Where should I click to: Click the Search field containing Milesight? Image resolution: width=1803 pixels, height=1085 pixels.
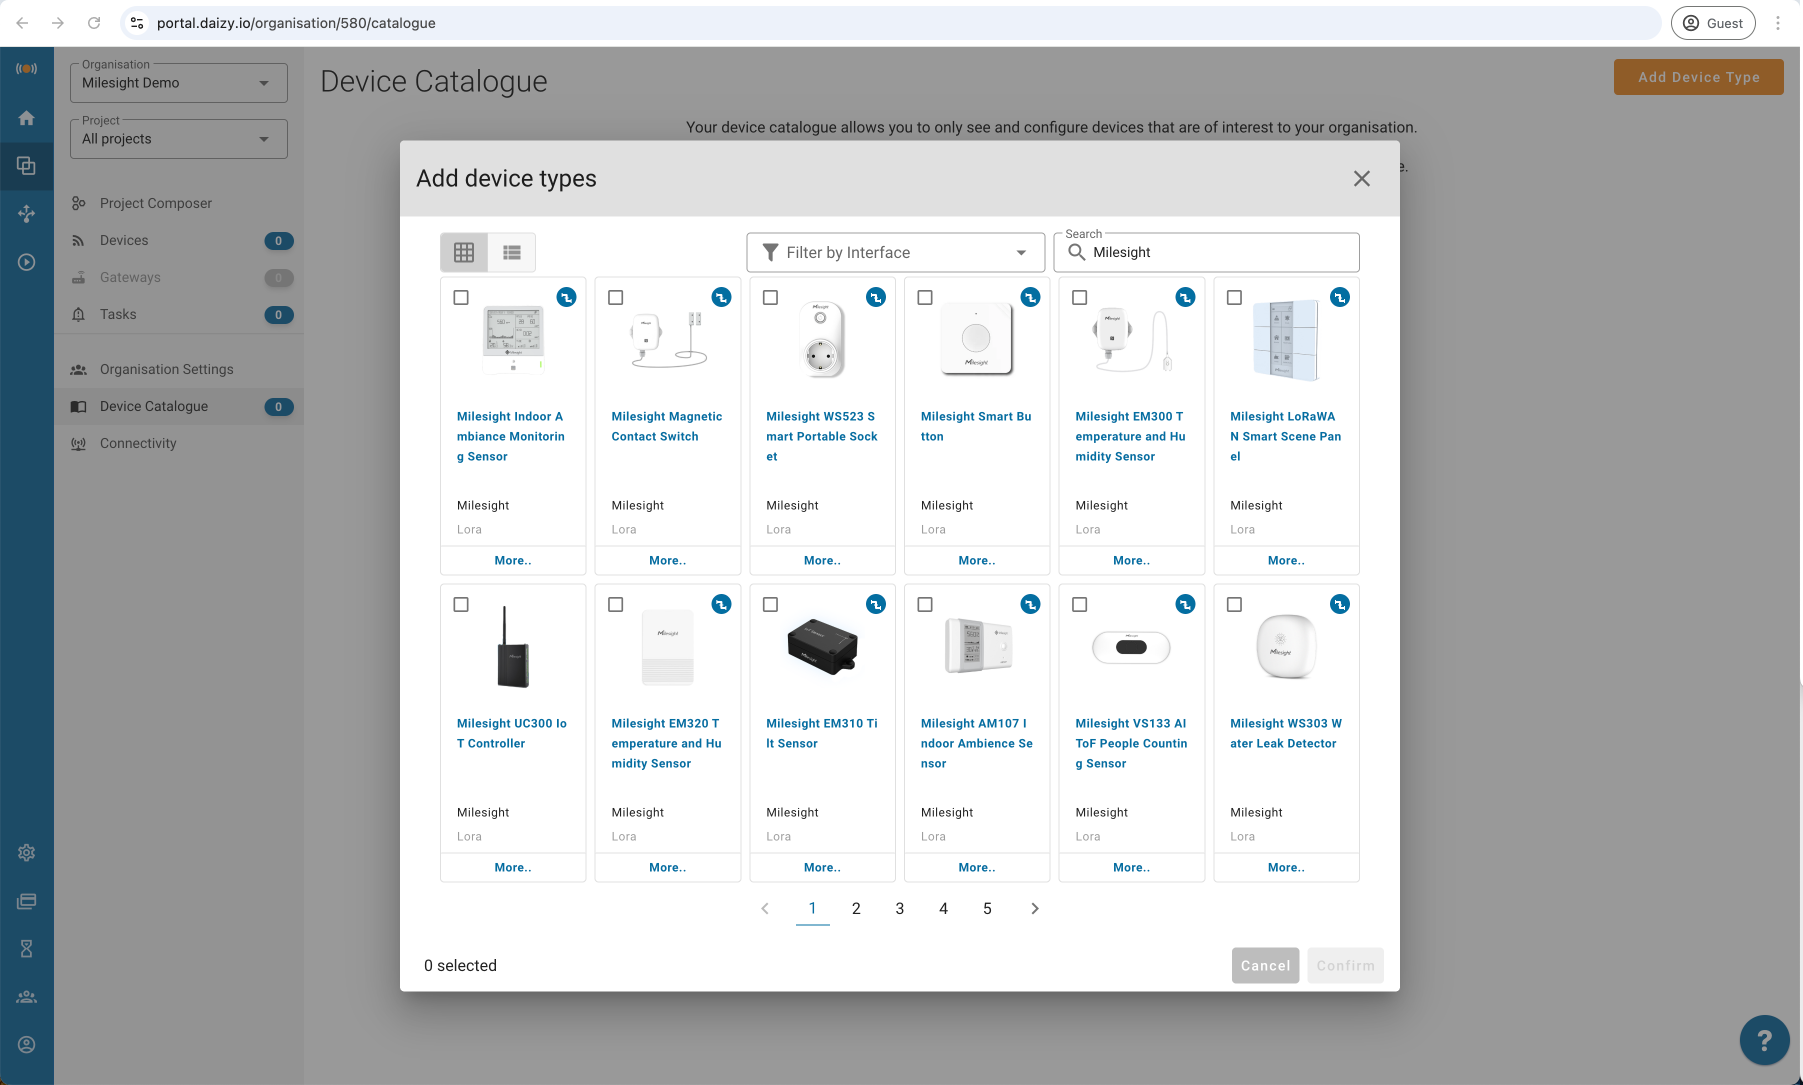click(x=1207, y=252)
